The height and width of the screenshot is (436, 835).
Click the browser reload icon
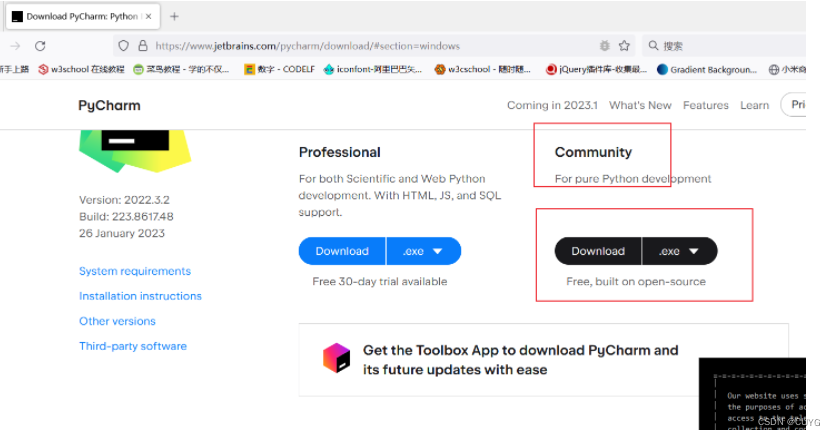40,46
